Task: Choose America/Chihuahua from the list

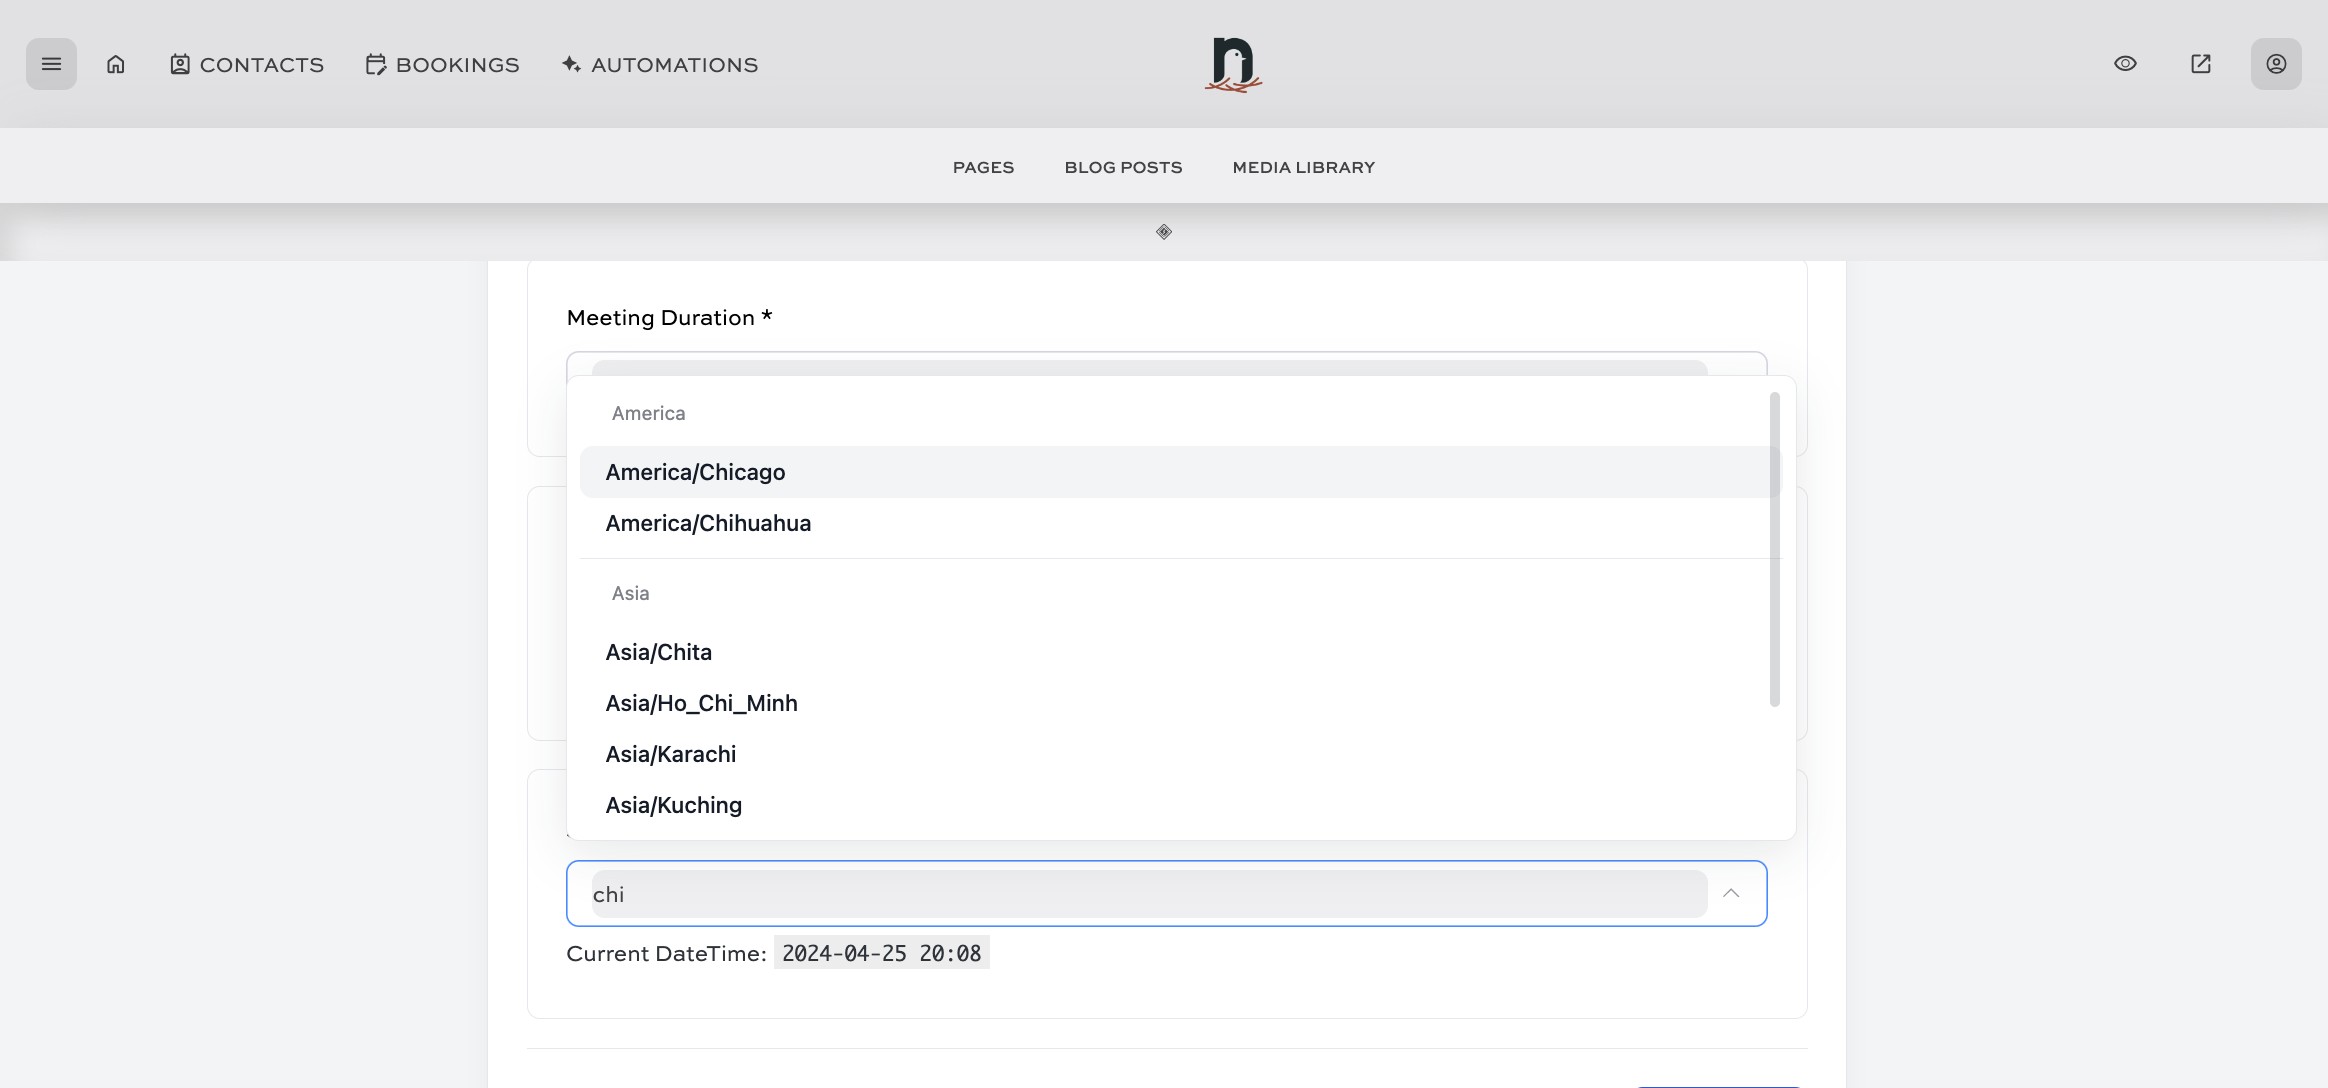Action: (708, 523)
